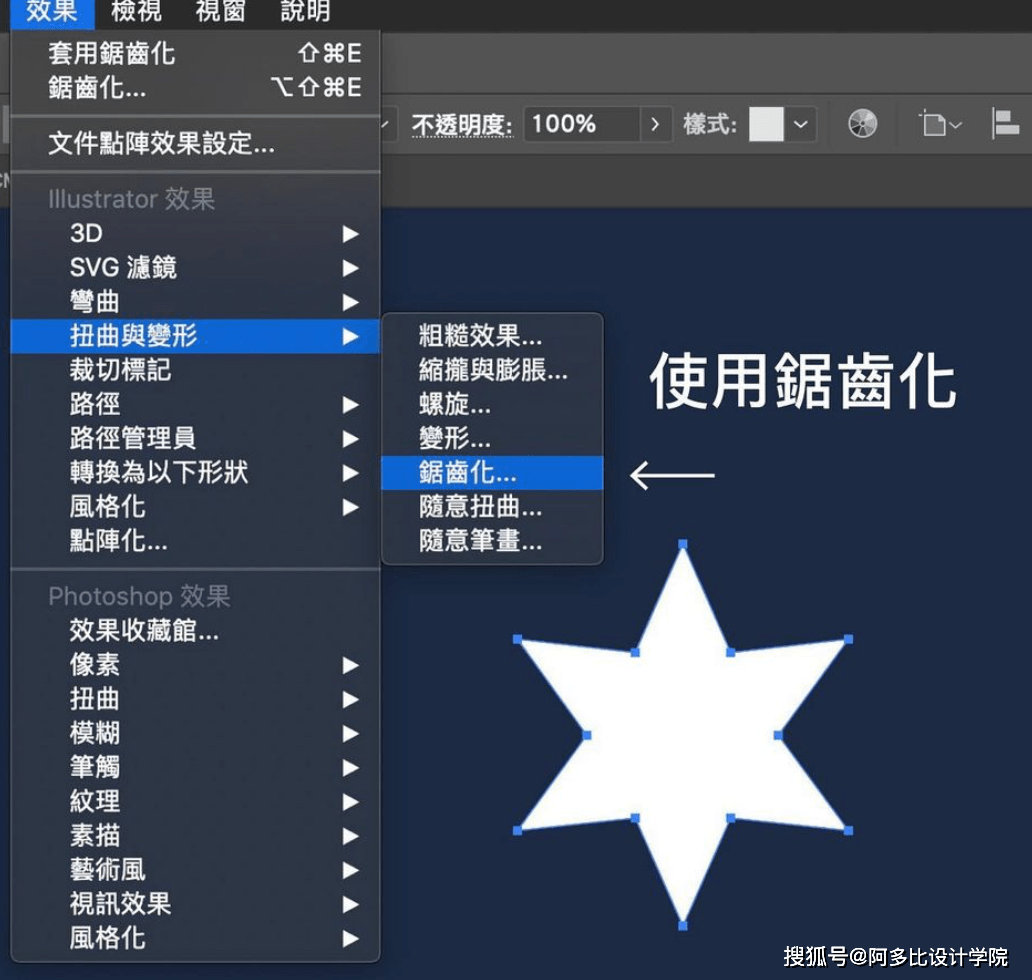This screenshot has width=1032, height=980.
Task: Select highlighted 鋸齒化... in submenu
Action: [x=492, y=473]
